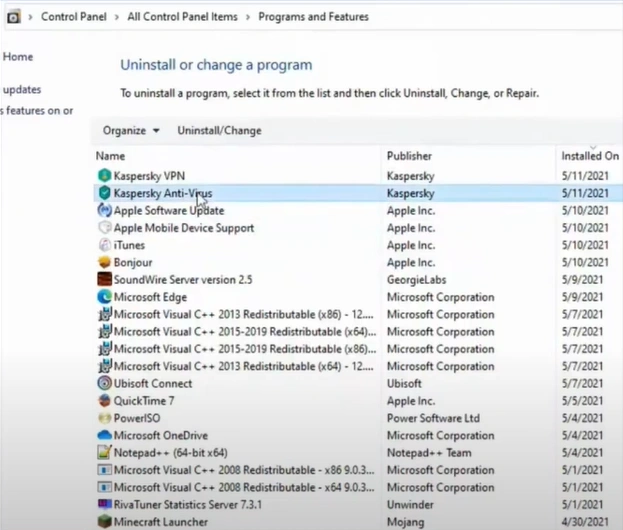Select Apple Mobile Device Support name
The width and height of the screenshot is (623, 530).
pos(184,228)
